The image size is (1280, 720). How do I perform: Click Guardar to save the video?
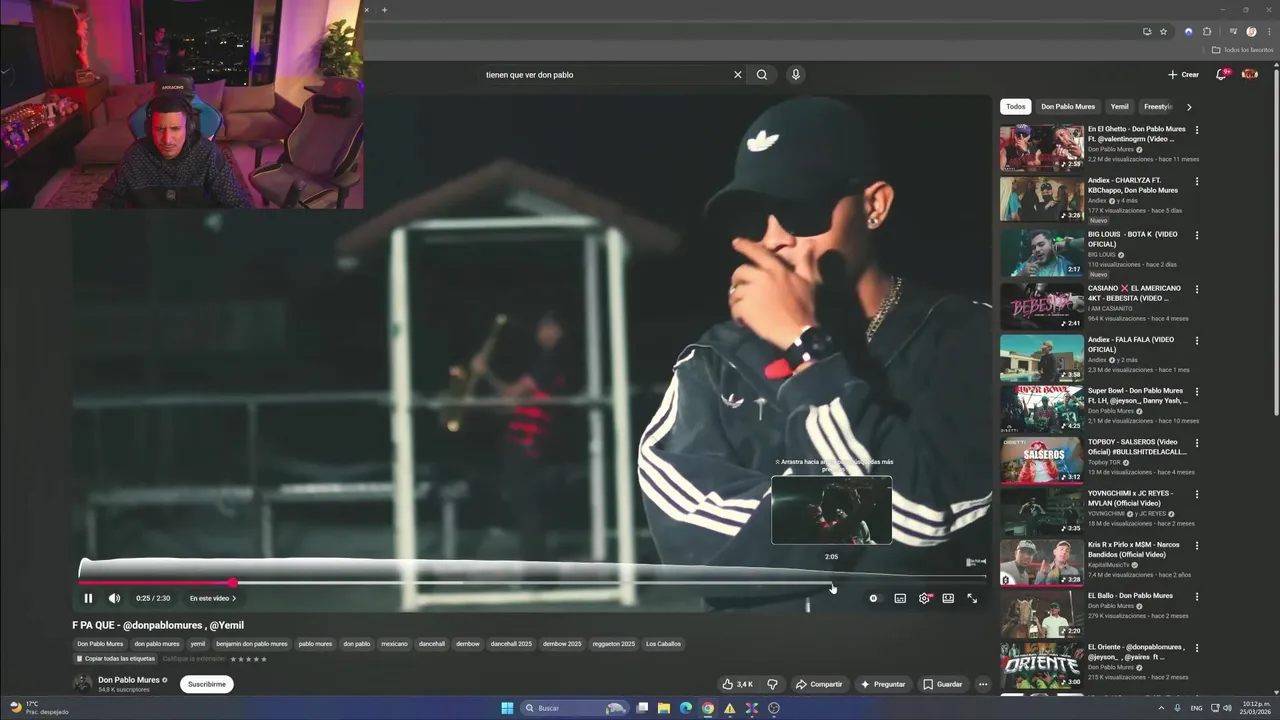[942, 684]
